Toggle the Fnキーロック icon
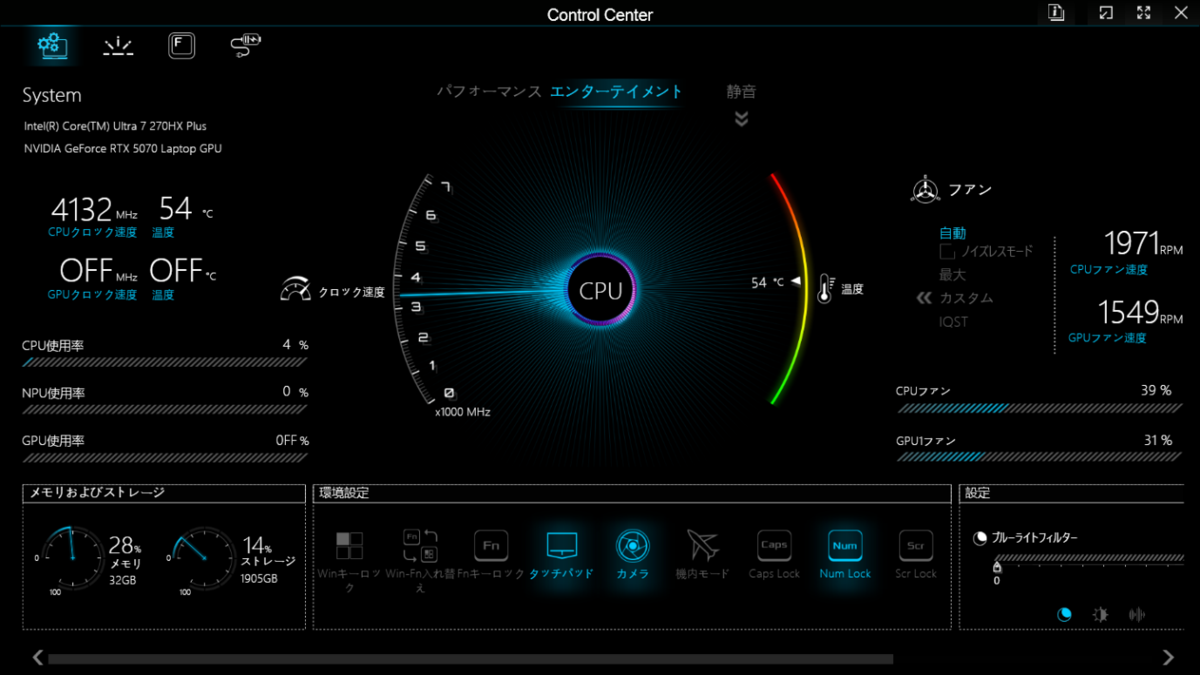1200x675 pixels. (x=491, y=546)
